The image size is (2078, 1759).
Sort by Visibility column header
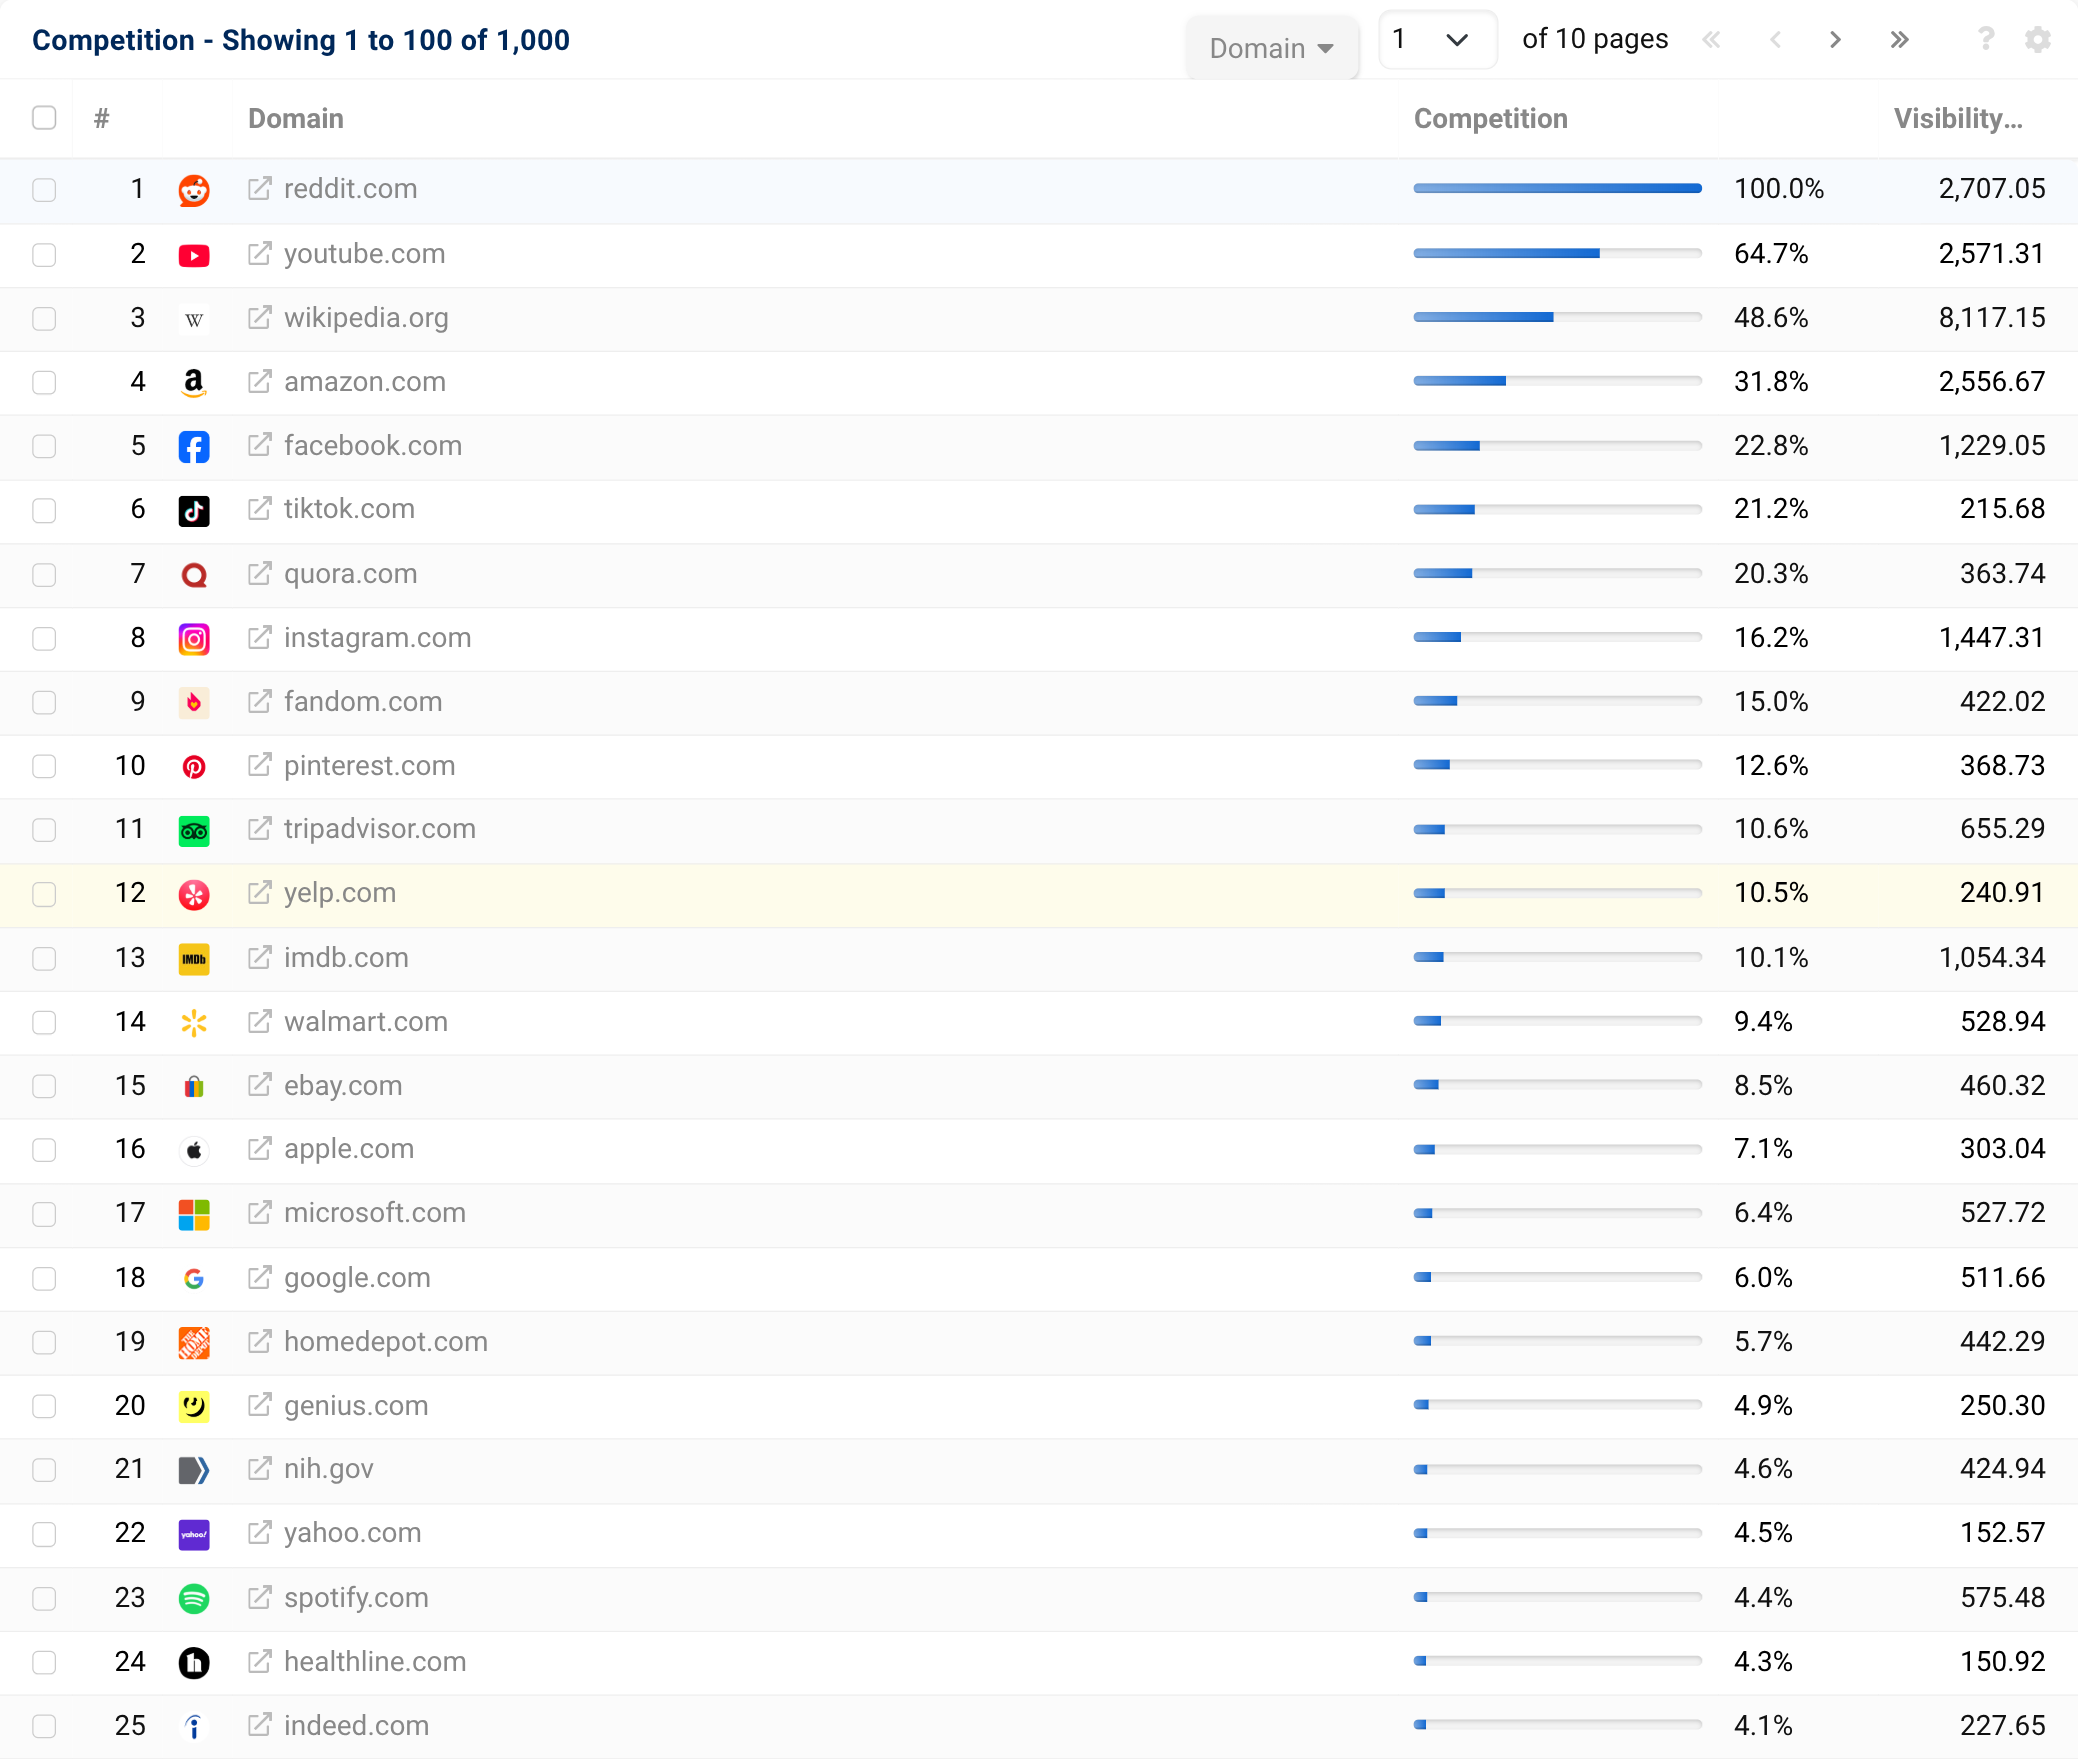click(x=1958, y=118)
